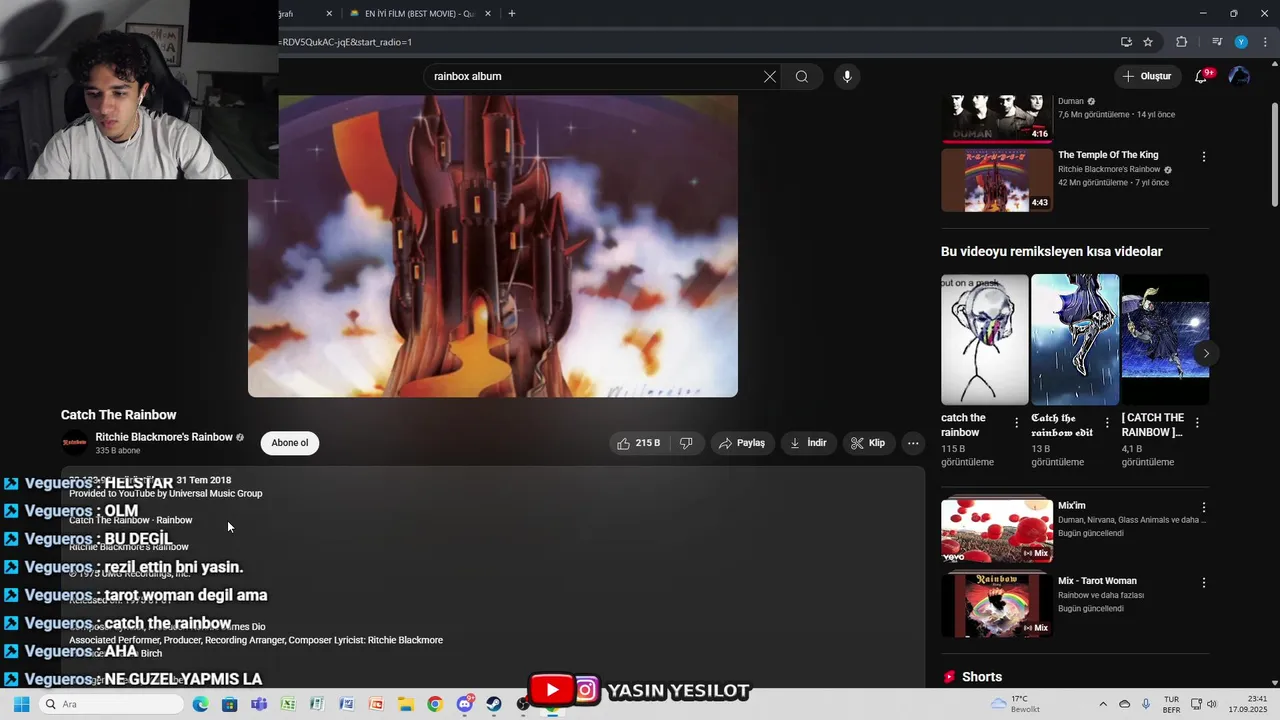Open Discord from taskbar

tap(465, 704)
